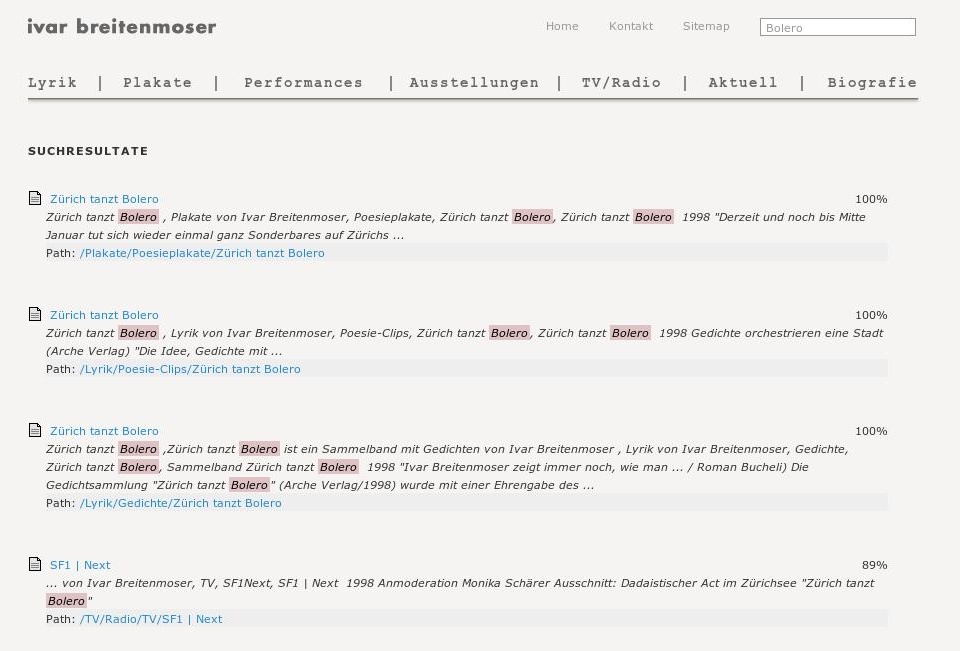Open the Lyrik menu
960x651 pixels.
click(53, 83)
